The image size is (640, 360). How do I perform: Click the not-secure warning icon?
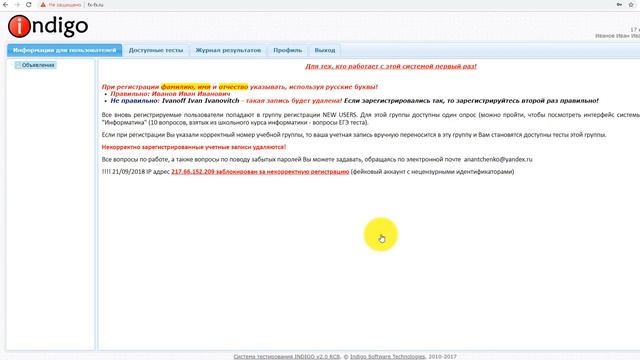(43, 5)
